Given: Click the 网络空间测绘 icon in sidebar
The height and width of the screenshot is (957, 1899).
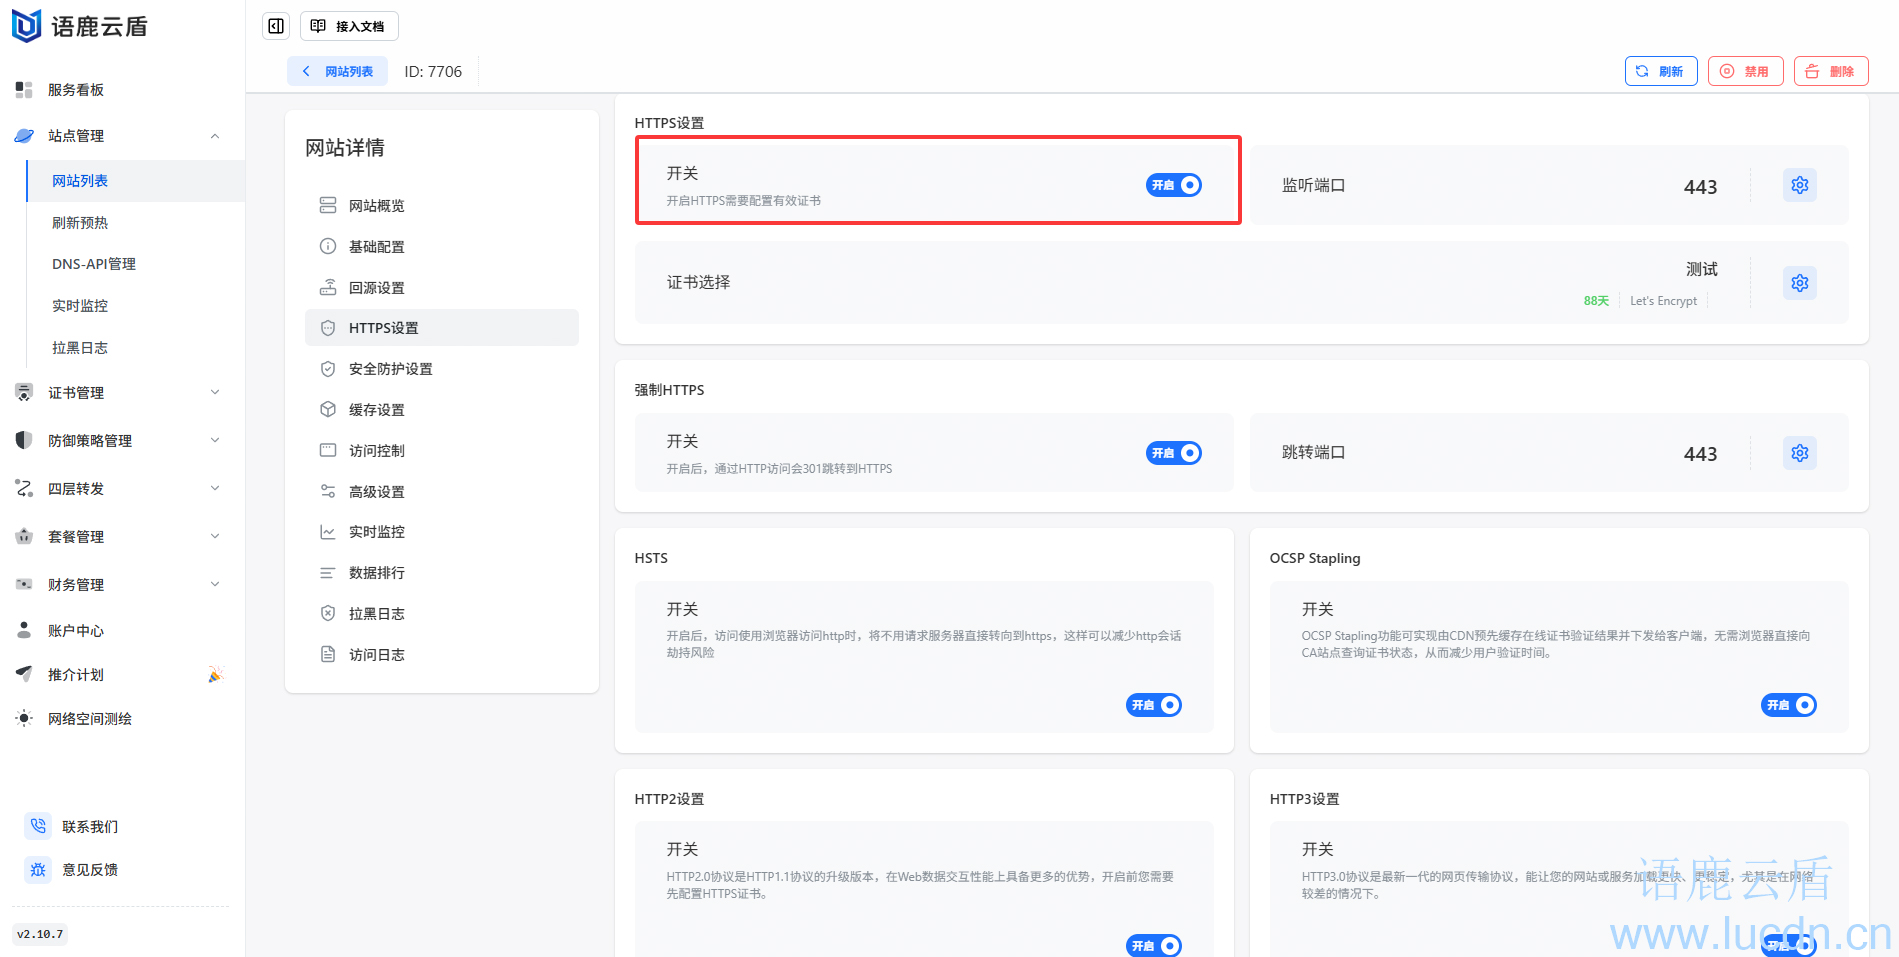Looking at the screenshot, I should 24,718.
